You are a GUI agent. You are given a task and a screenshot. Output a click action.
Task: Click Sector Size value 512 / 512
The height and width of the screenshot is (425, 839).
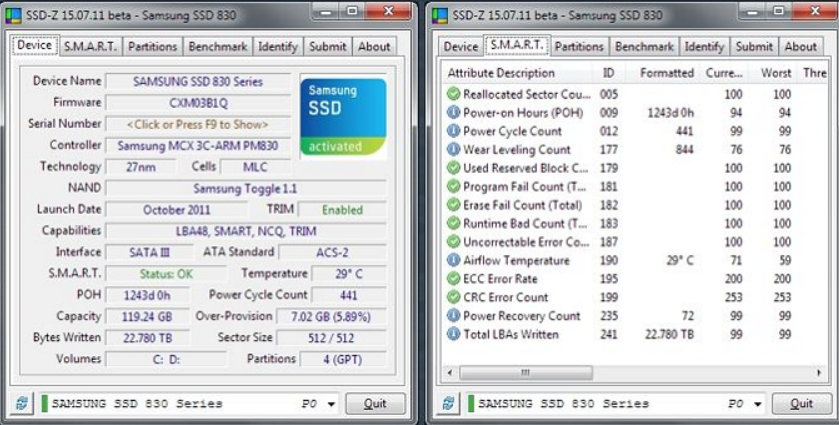331,338
